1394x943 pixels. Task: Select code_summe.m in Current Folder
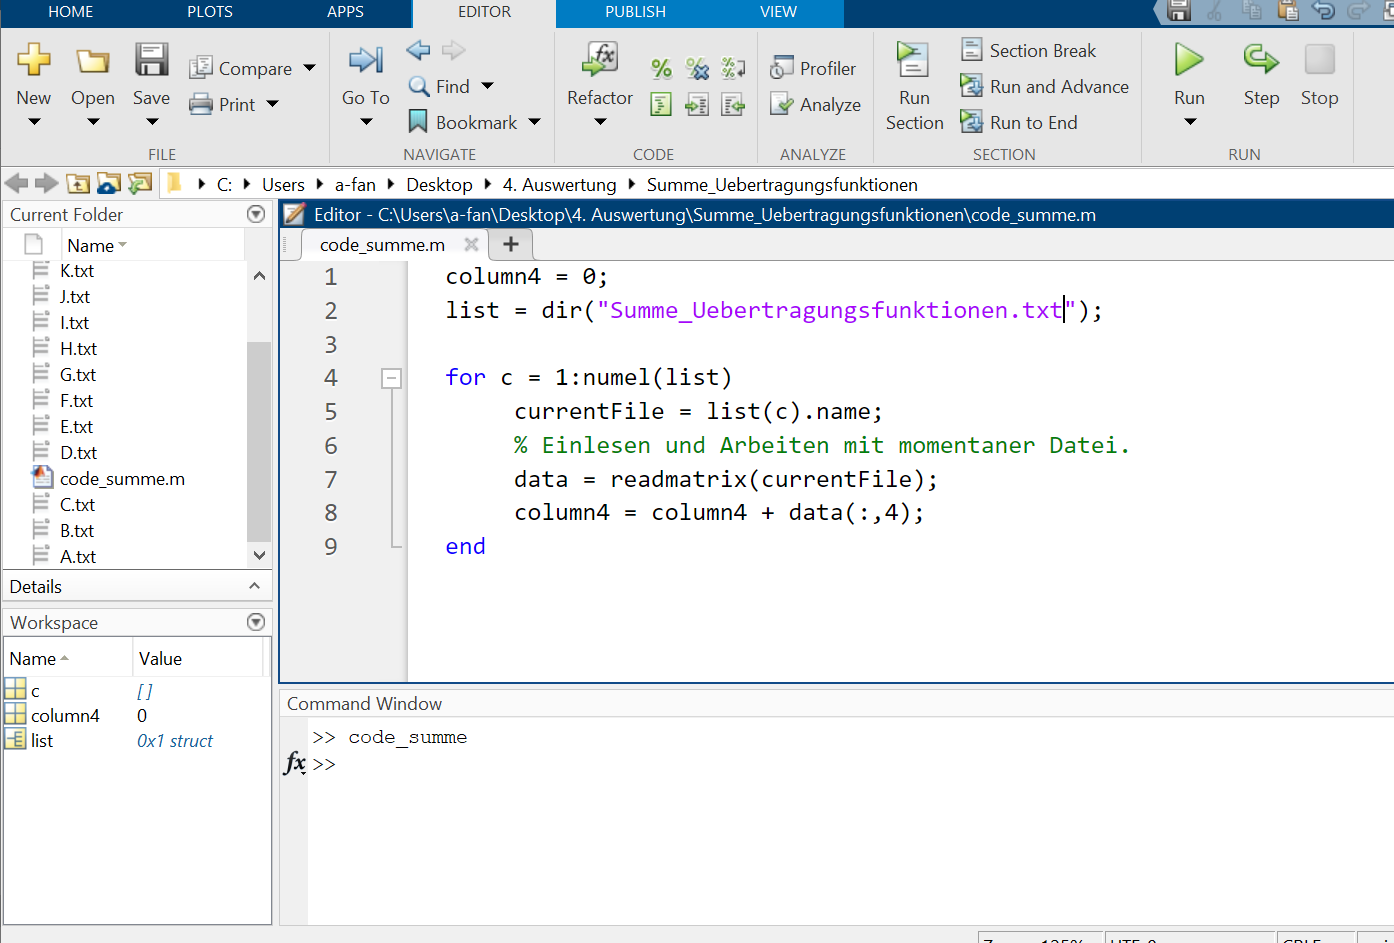coord(122,479)
